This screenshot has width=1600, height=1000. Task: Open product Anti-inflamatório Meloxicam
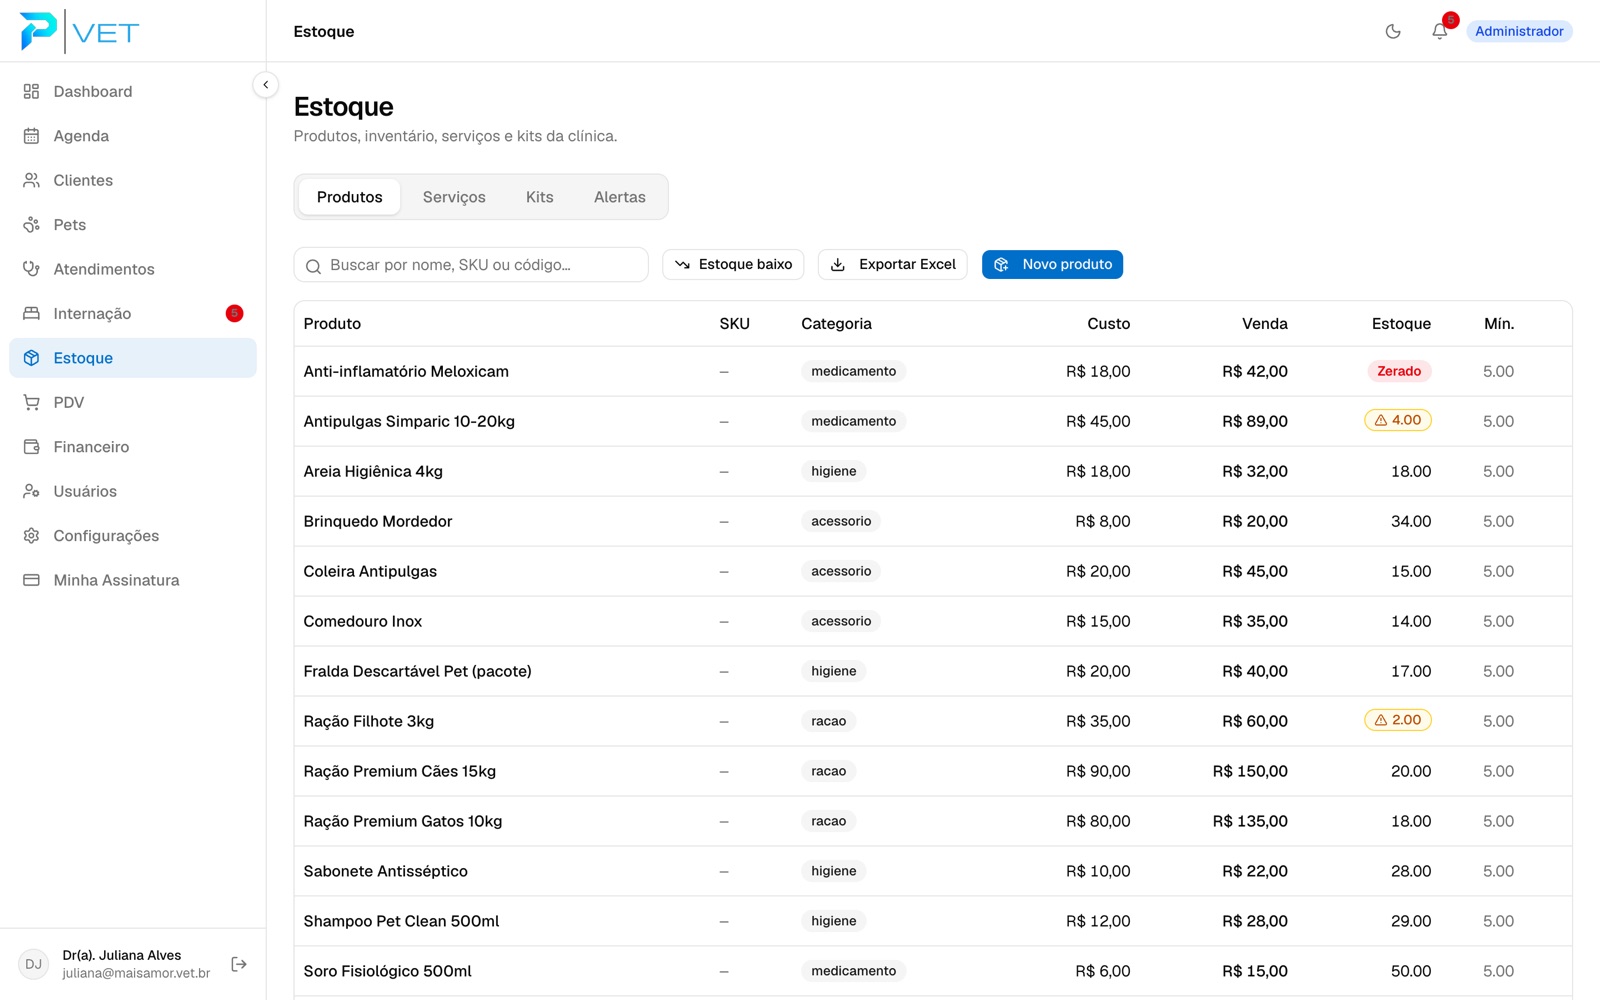tap(406, 371)
